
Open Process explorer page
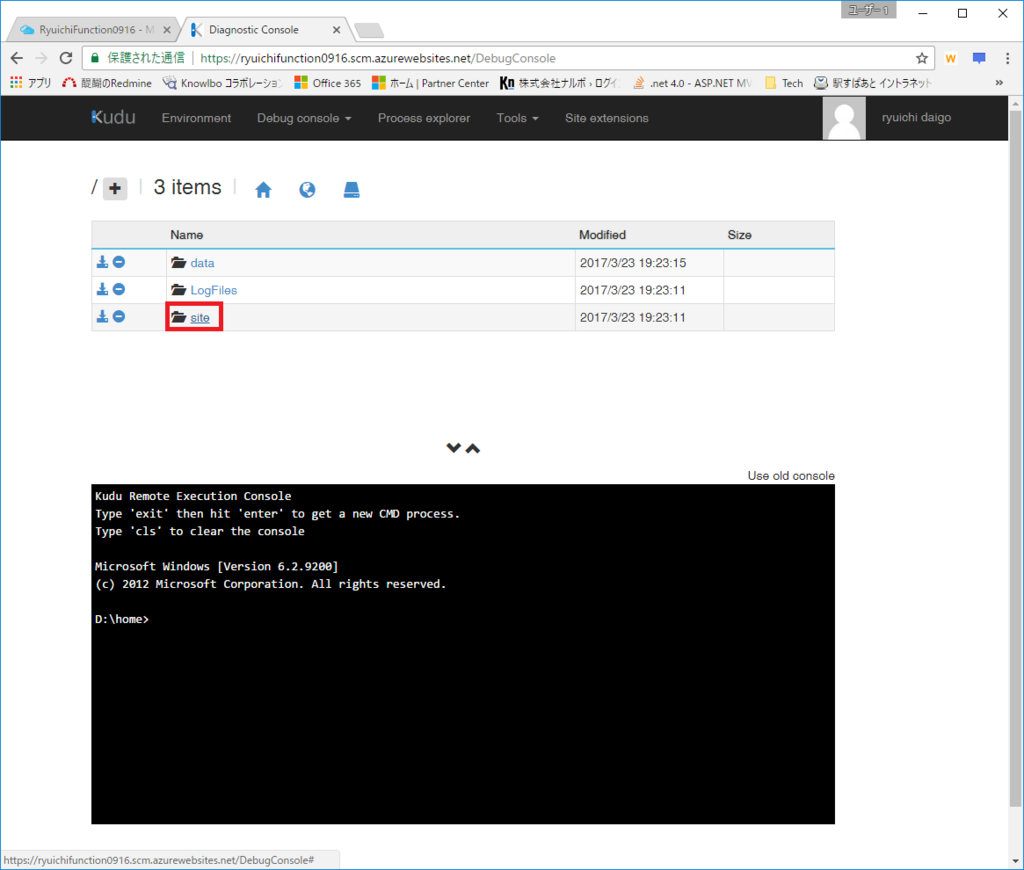tap(424, 118)
